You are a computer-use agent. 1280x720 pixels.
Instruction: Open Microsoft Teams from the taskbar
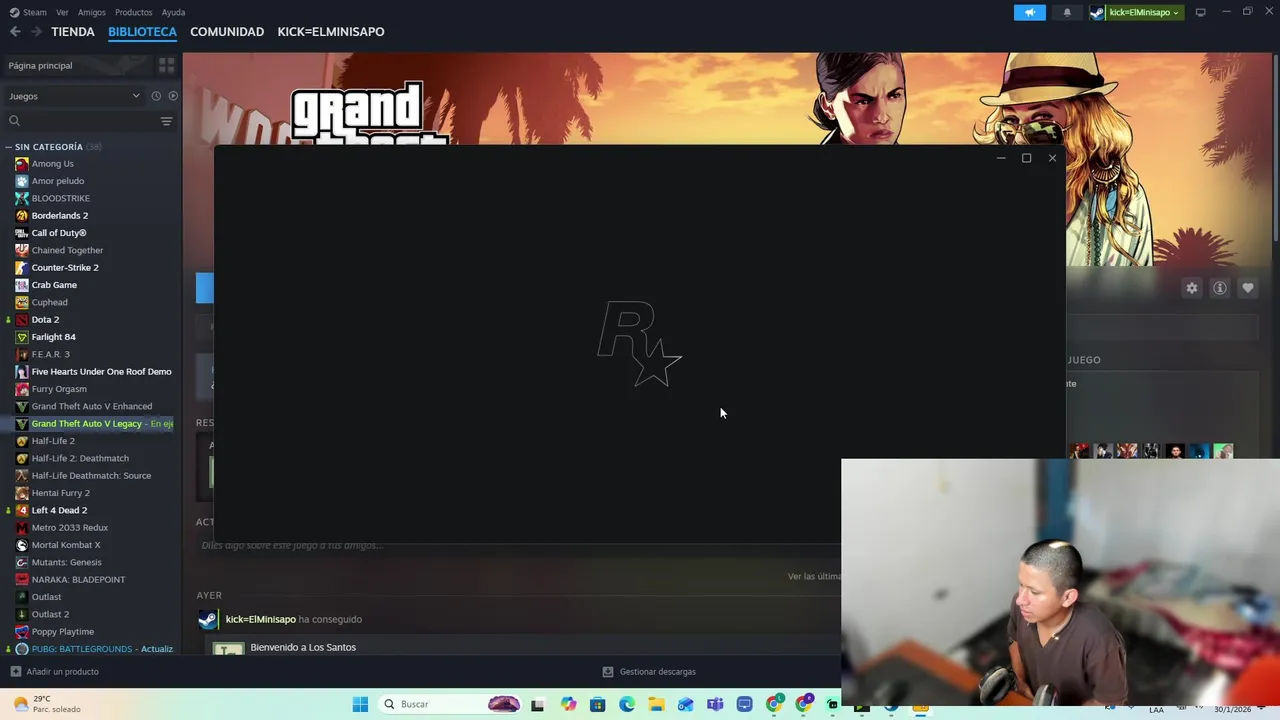coord(715,704)
